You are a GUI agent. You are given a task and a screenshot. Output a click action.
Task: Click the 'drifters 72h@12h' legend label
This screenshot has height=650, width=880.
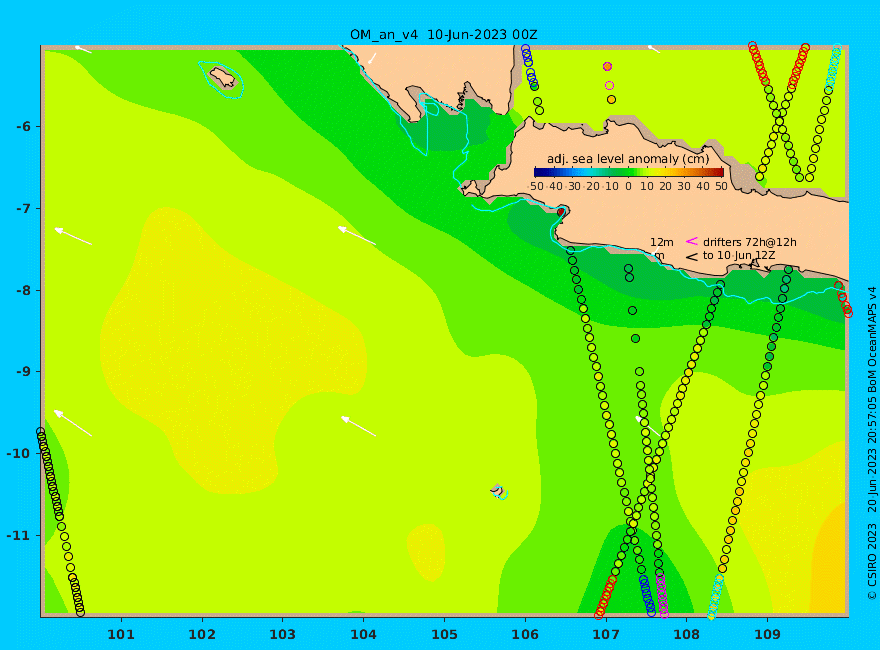749,242
